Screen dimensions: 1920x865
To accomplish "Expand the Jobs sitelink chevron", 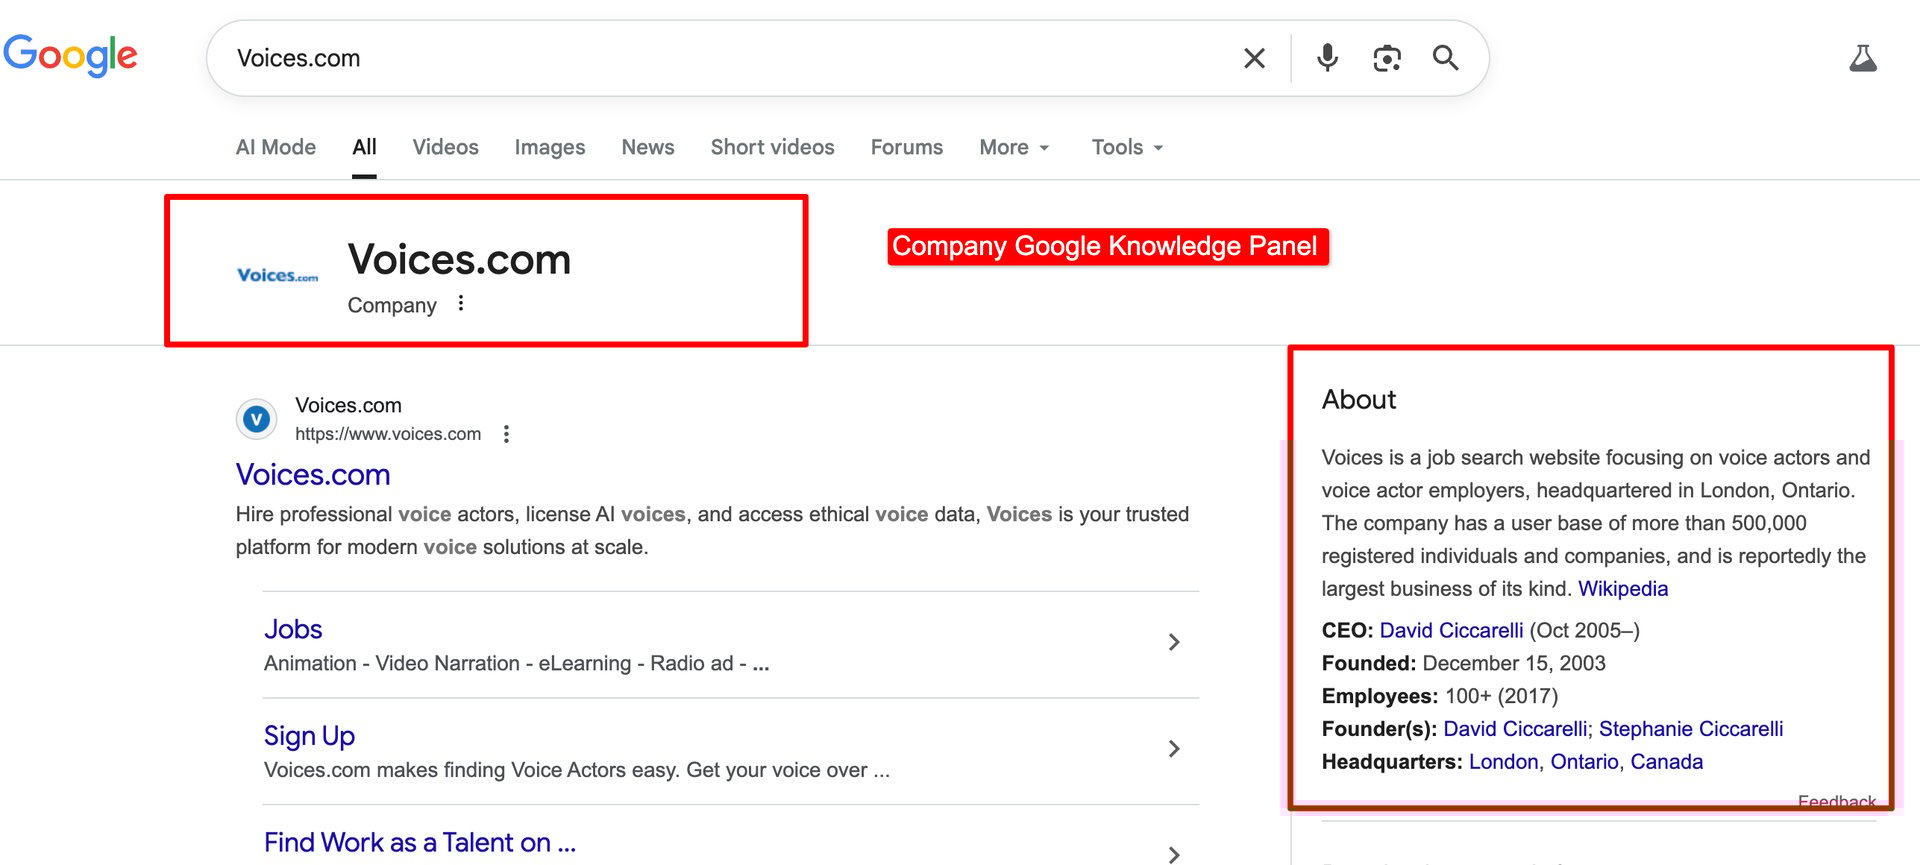I will (1174, 642).
